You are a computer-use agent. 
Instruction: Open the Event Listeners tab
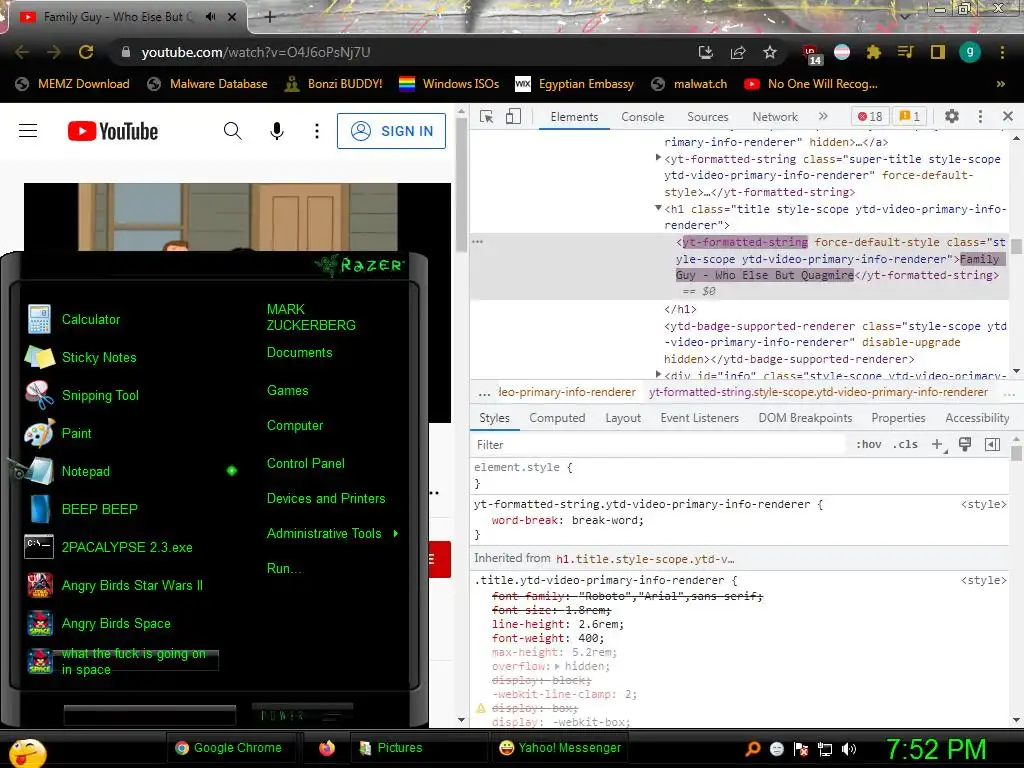click(699, 418)
